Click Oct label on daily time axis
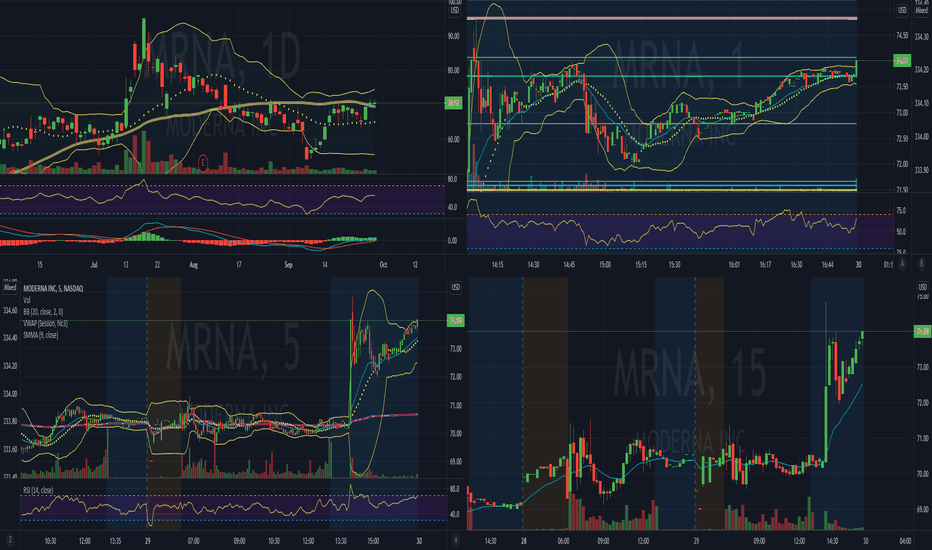Image resolution: width=932 pixels, height=550 pixels. (x=383, y=265)
